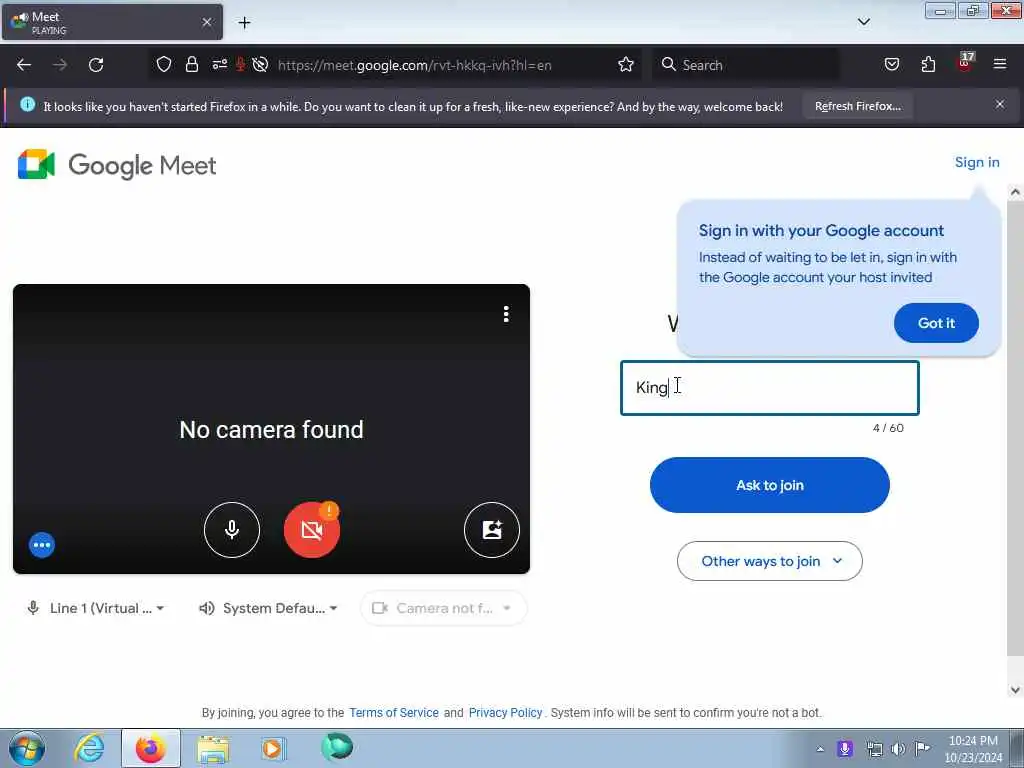Launch Internet Explorer from taskbar
The image size is (1024, 768).
[89, 748]
